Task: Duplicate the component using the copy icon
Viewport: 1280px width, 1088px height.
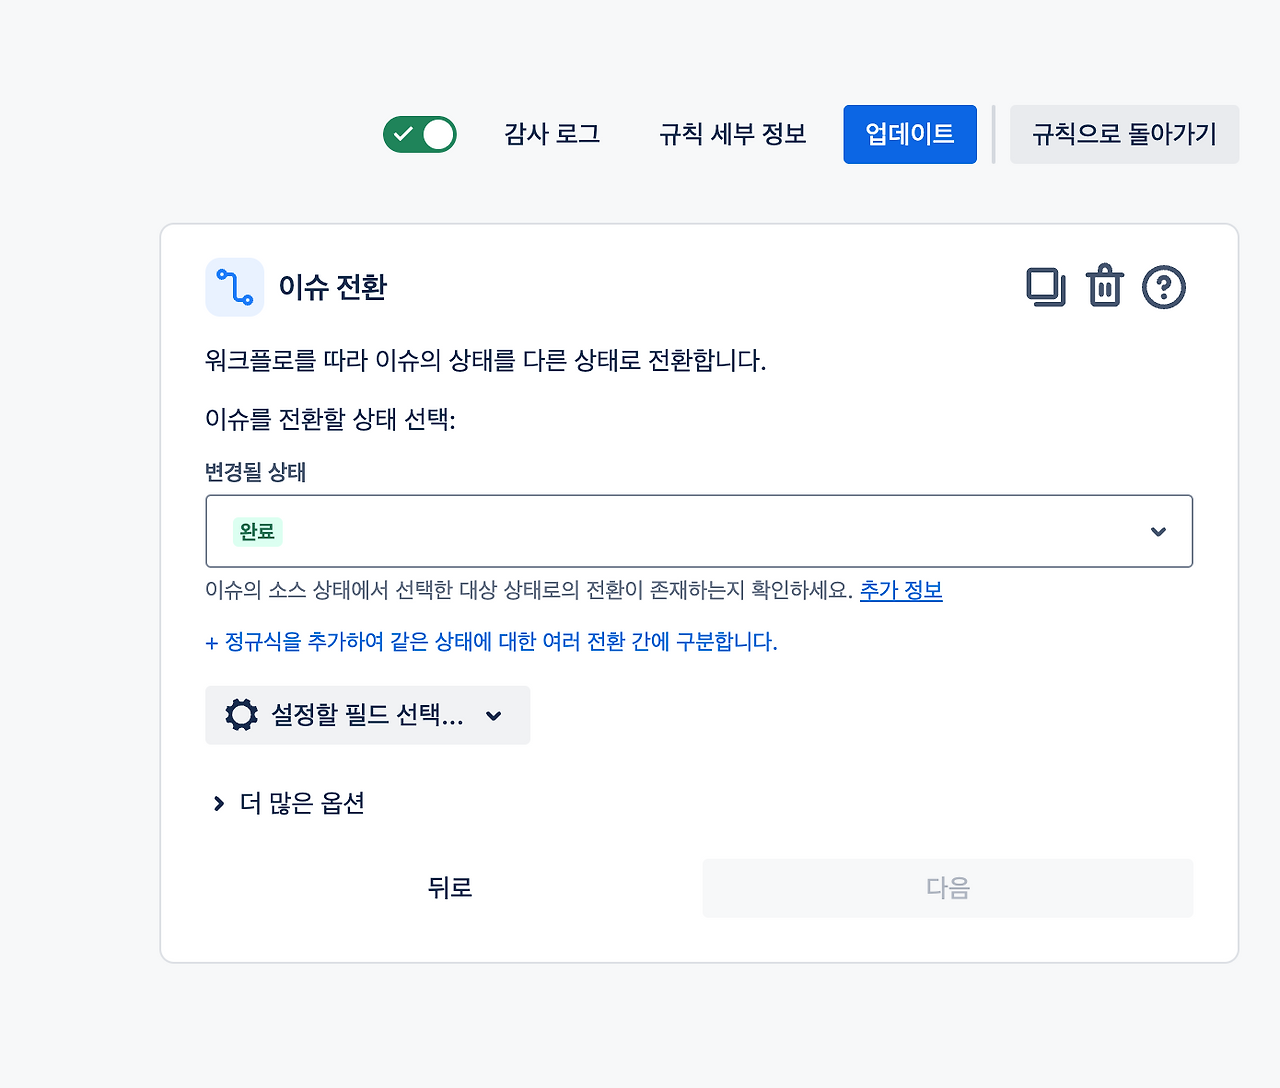Action: (1045, 286)
